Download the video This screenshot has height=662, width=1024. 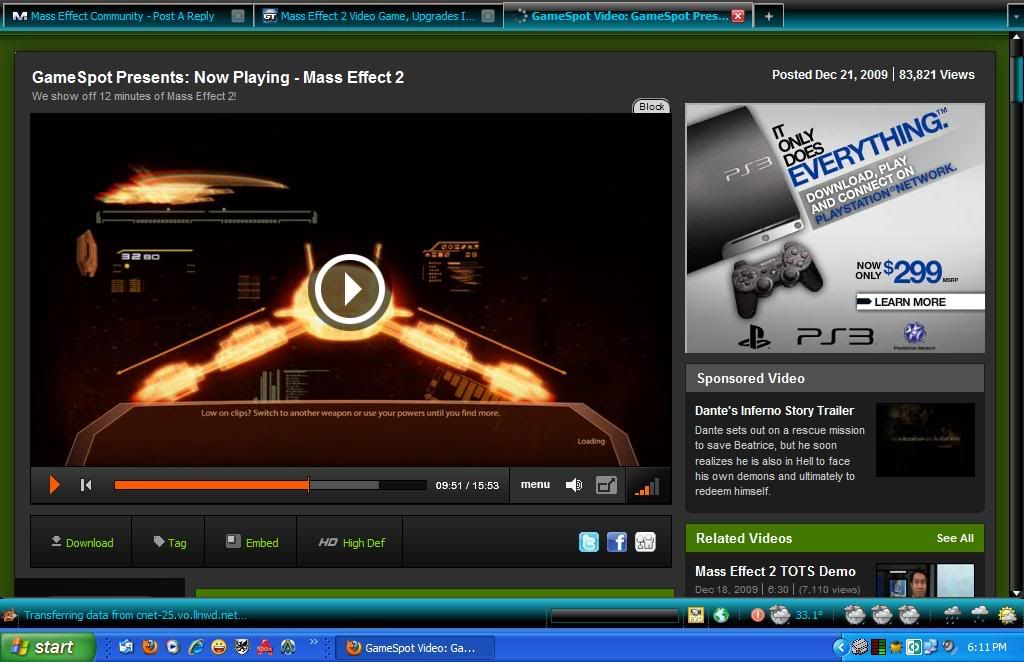[82, 543]
